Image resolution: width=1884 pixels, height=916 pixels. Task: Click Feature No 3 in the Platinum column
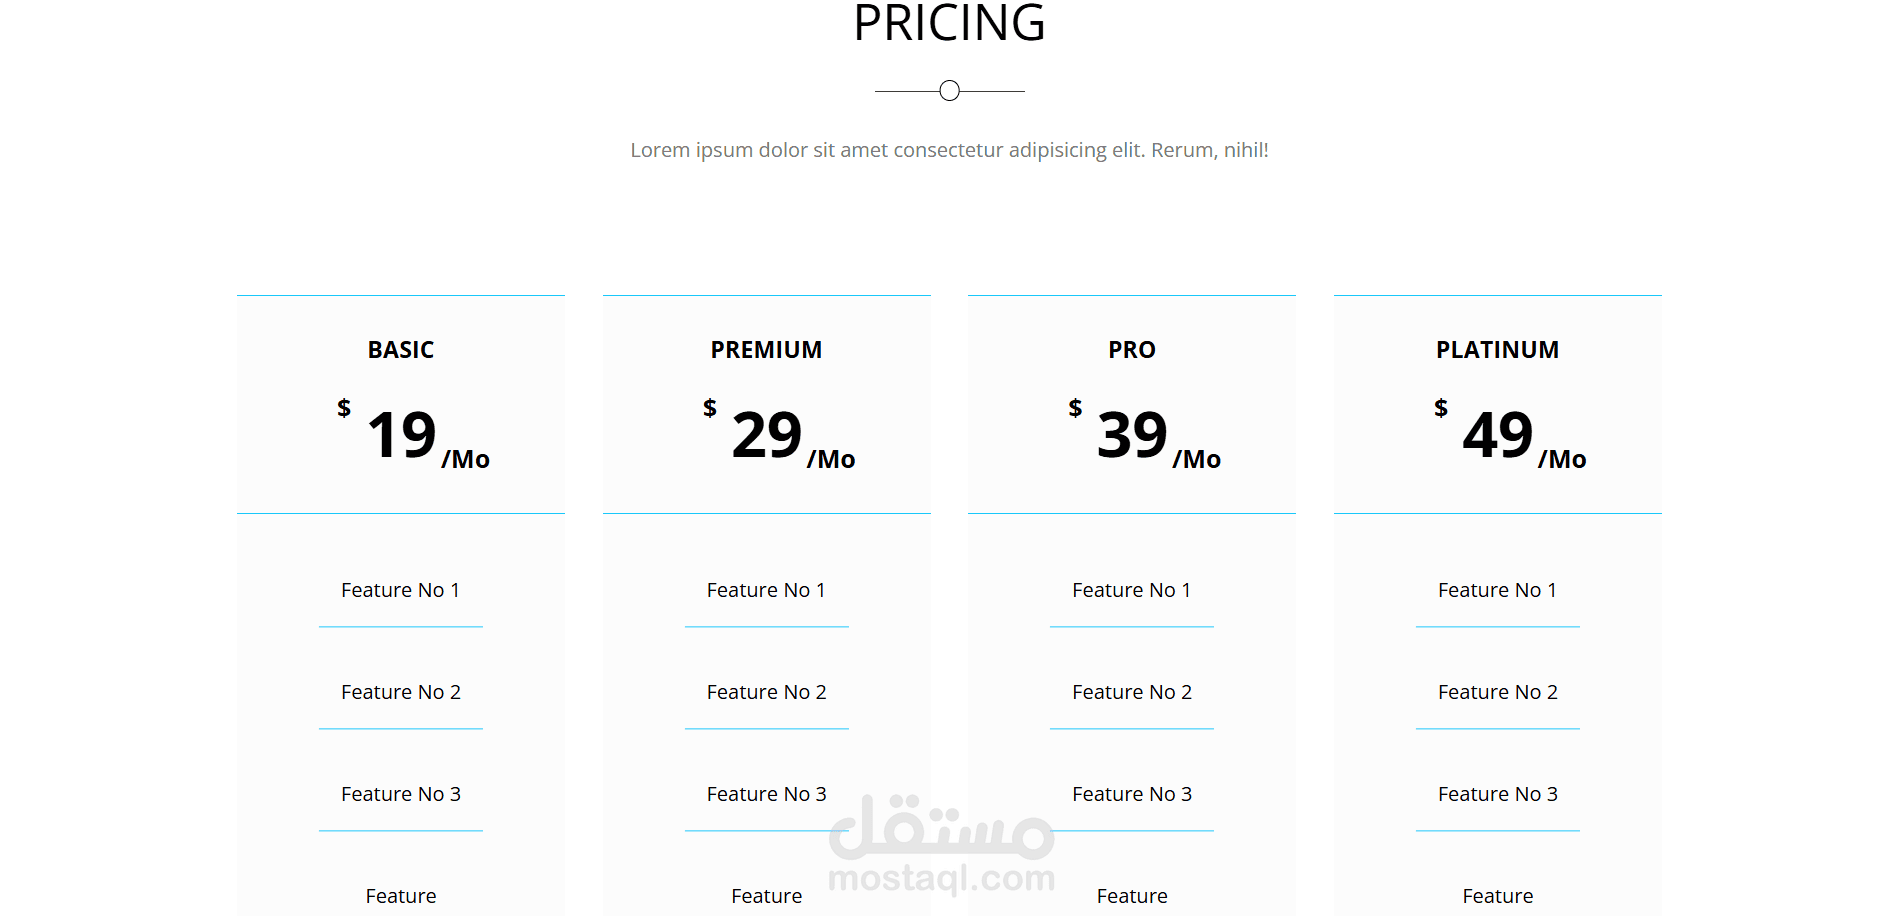tap(1497, 794)
